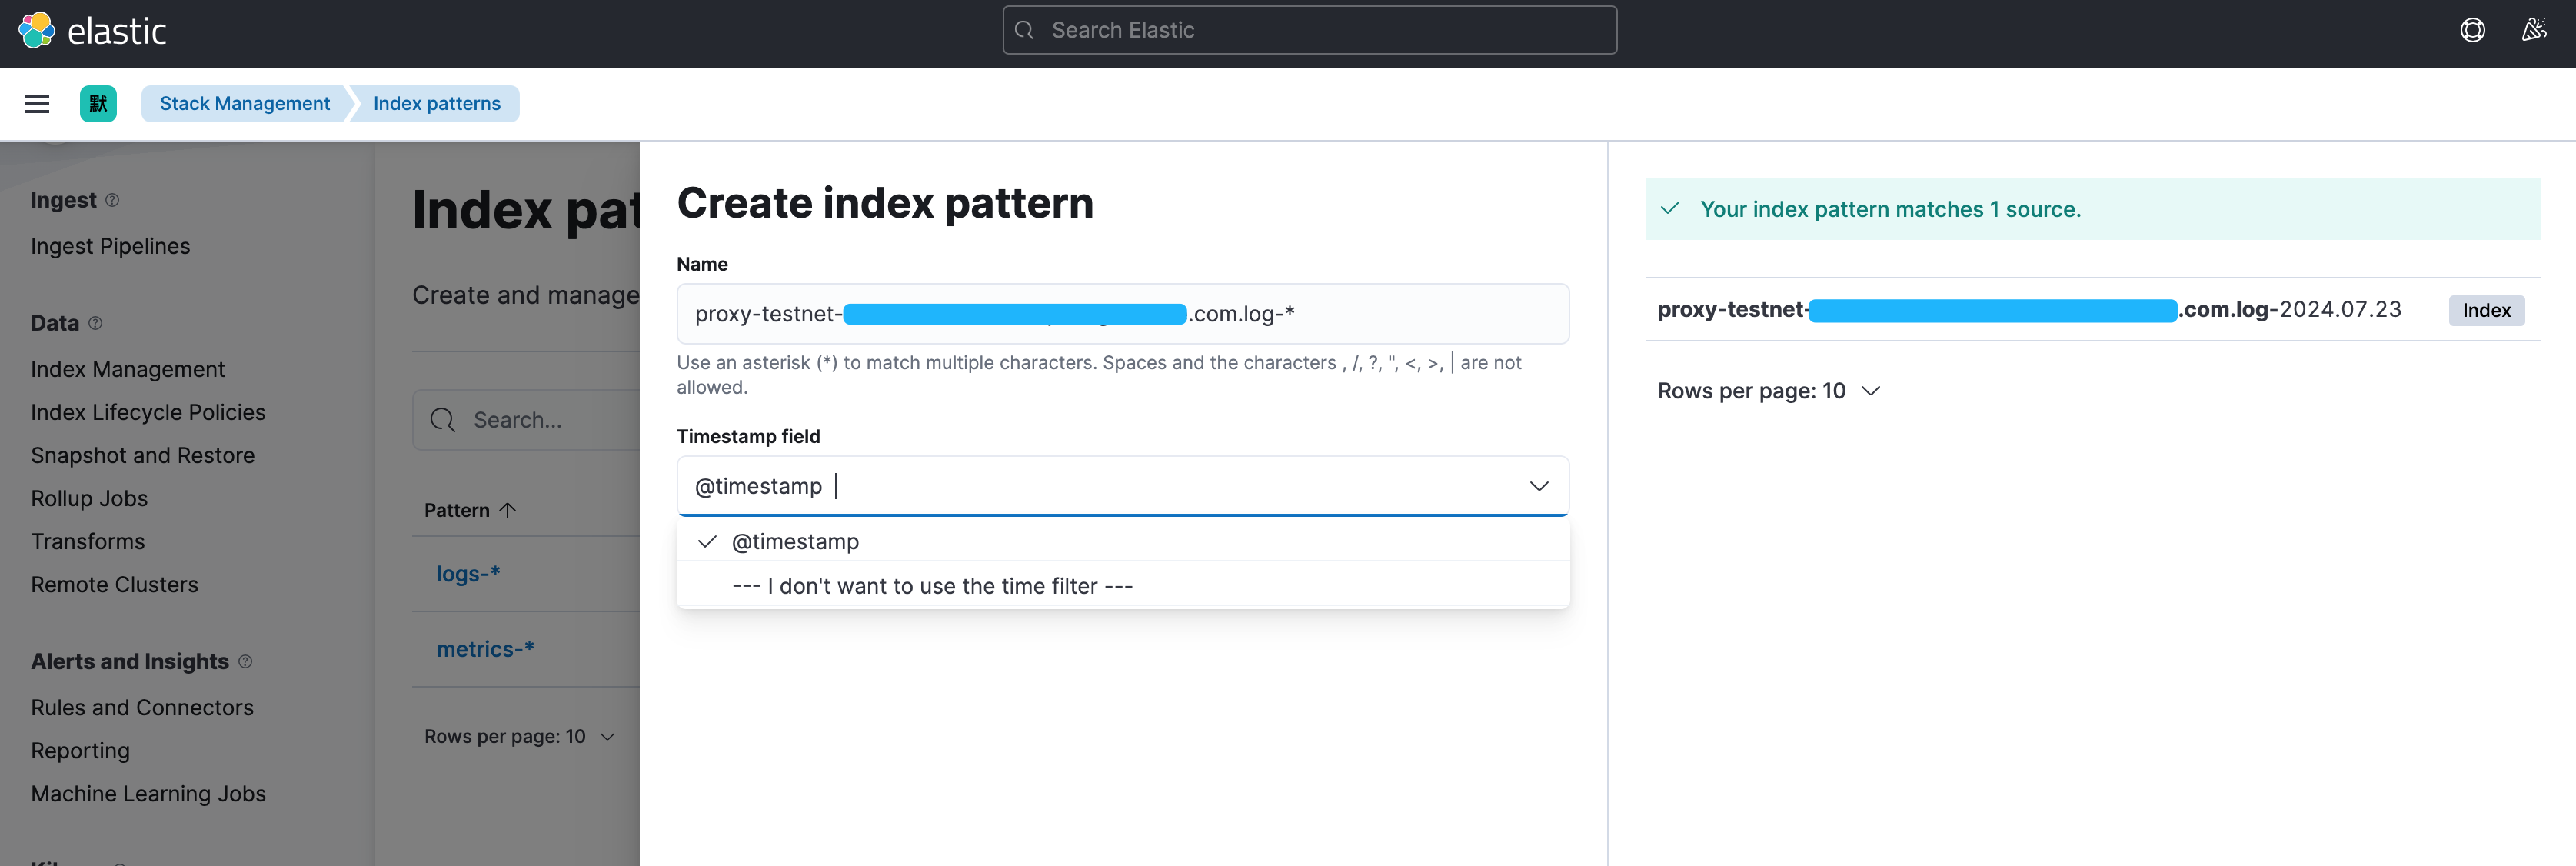The image size is (2576, 866).
Task: Open Snapshot and Restore
Action: (x=143, y=455)
